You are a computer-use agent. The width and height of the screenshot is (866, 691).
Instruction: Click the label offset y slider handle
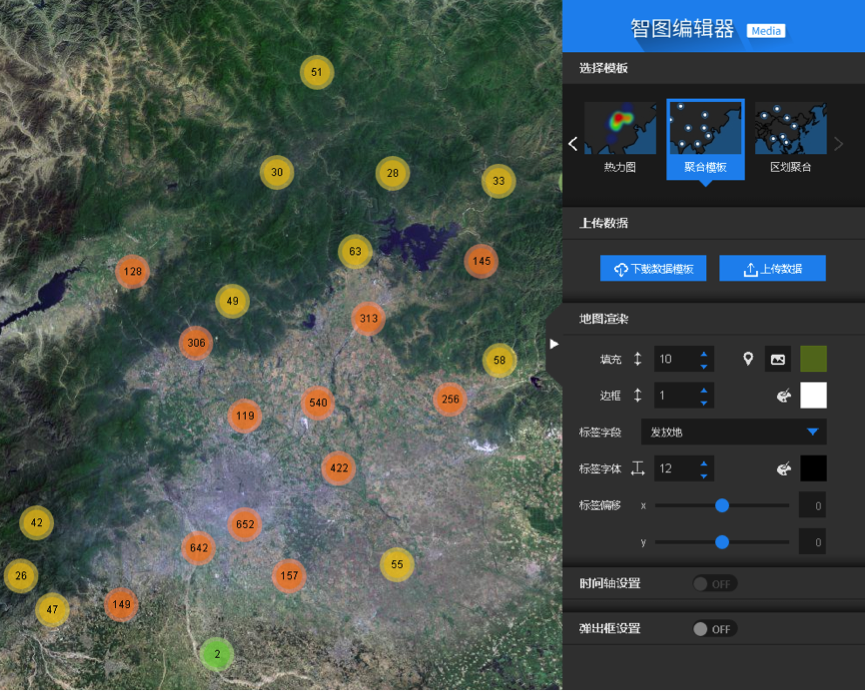pyautogui.click(x=722, y=542)
